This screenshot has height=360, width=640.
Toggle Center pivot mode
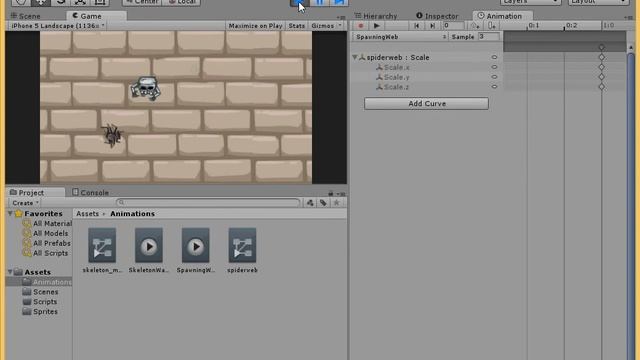(142, 2)
